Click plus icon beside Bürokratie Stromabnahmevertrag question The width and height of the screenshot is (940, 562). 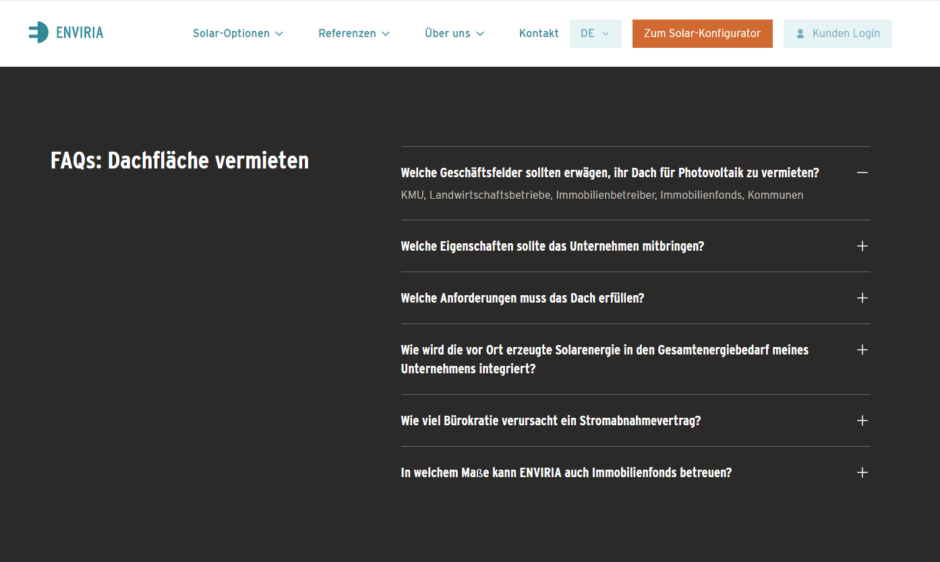point(862,421)
